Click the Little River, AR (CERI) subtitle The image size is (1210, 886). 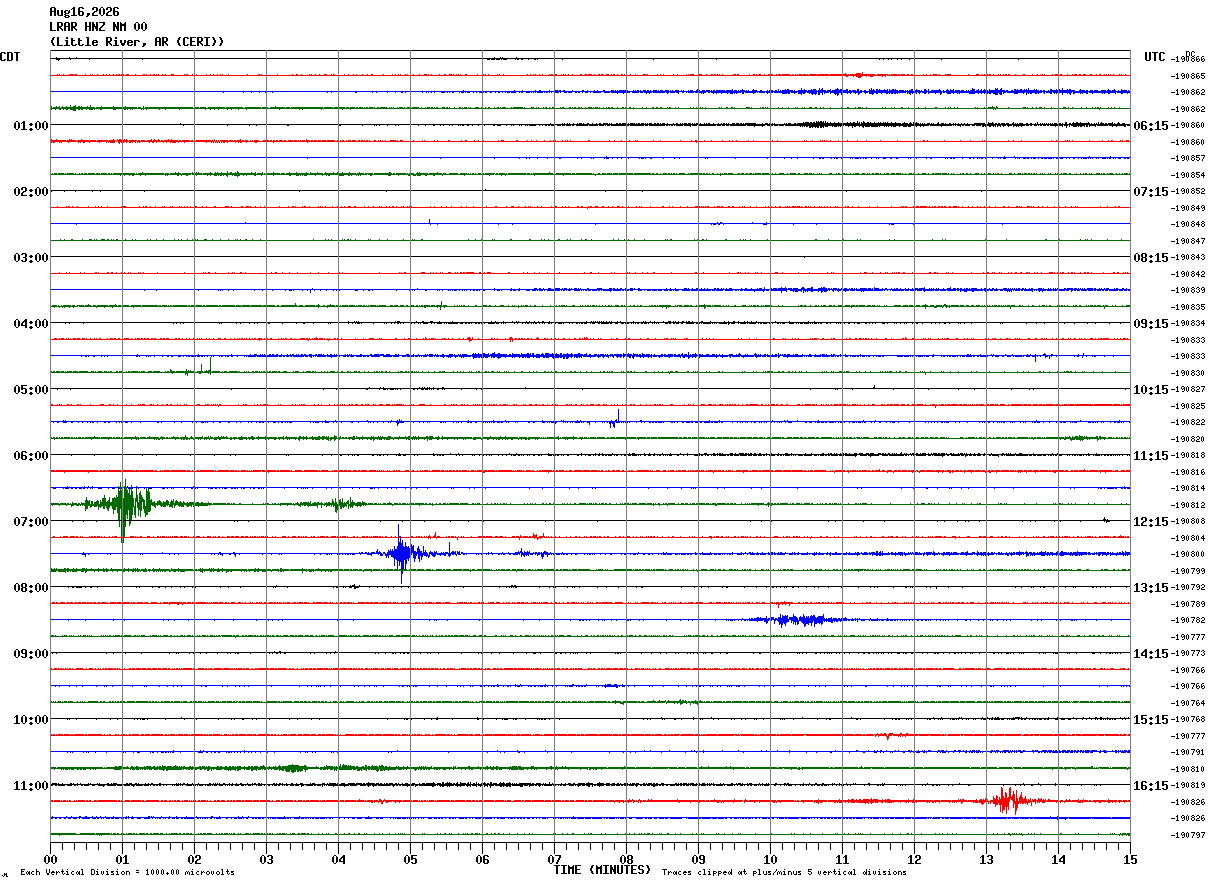137,41
